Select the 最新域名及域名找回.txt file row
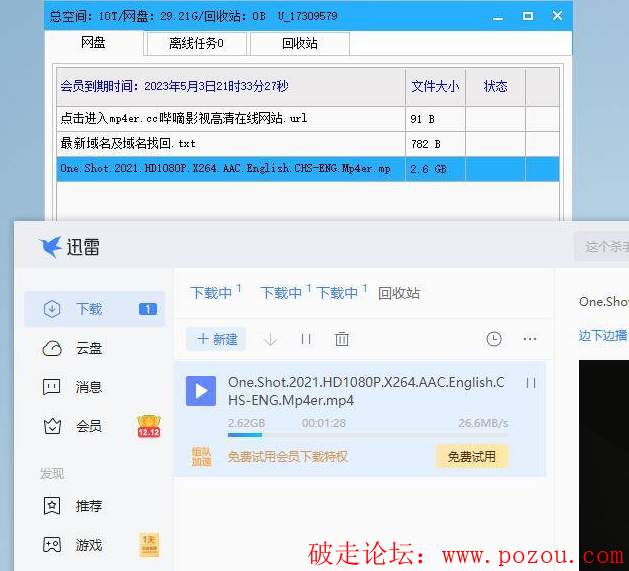Screen dimensions: 629x571 tap(308, 144)
